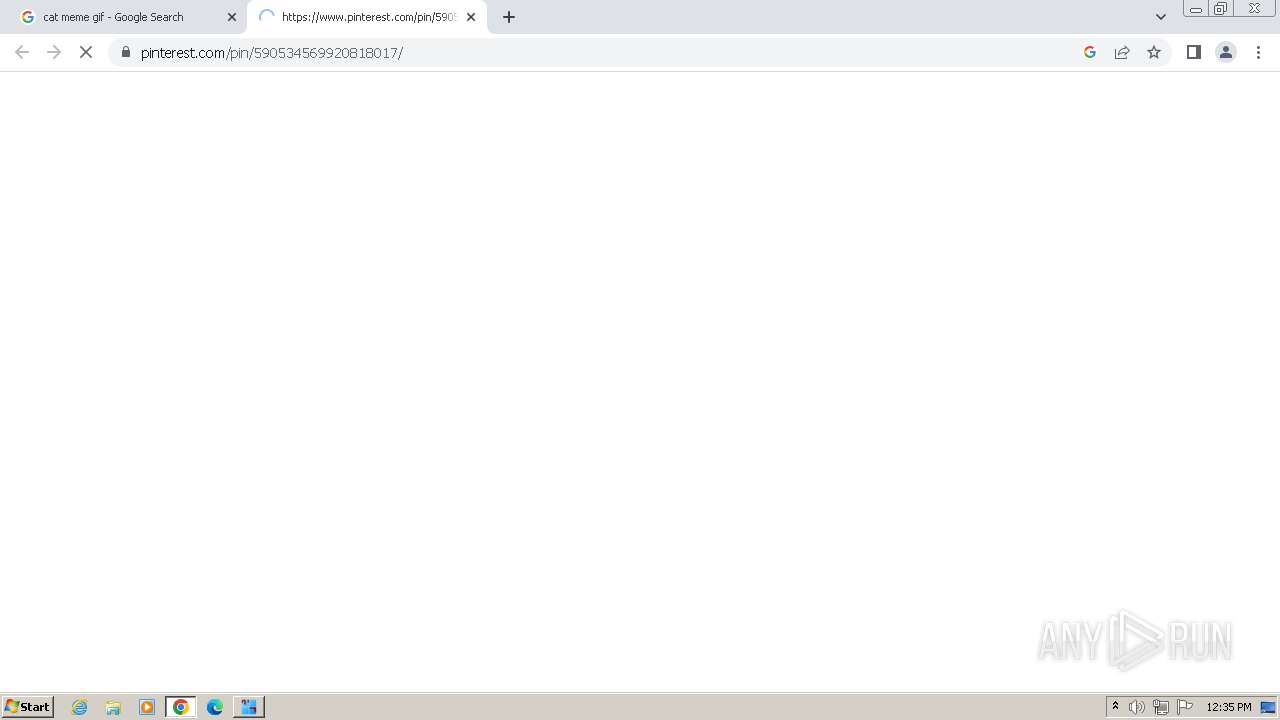Select the loading Pinterest pin tab
The width and height of the screenshot is (1280, 720).
click(x=366, y=17)
